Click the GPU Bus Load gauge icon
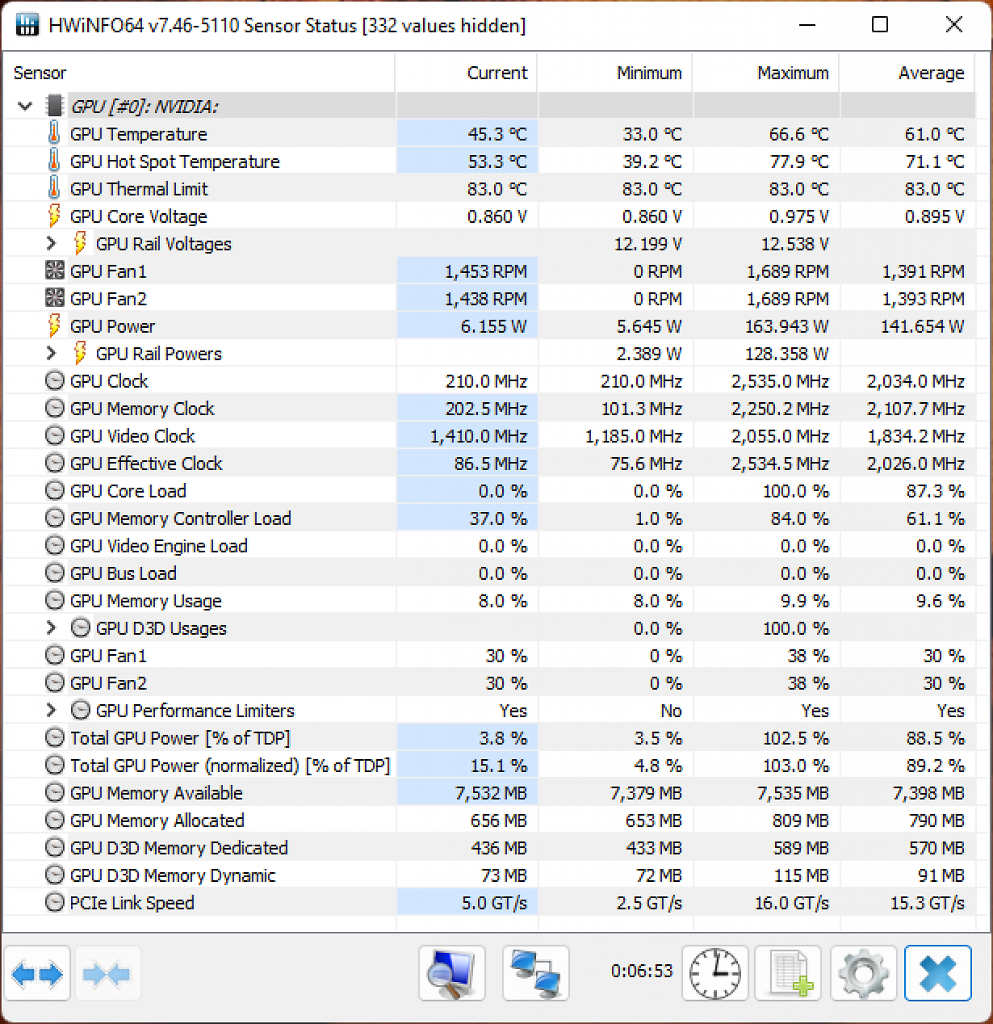The height and width of the screenshot is (1024, 993). 54,572
